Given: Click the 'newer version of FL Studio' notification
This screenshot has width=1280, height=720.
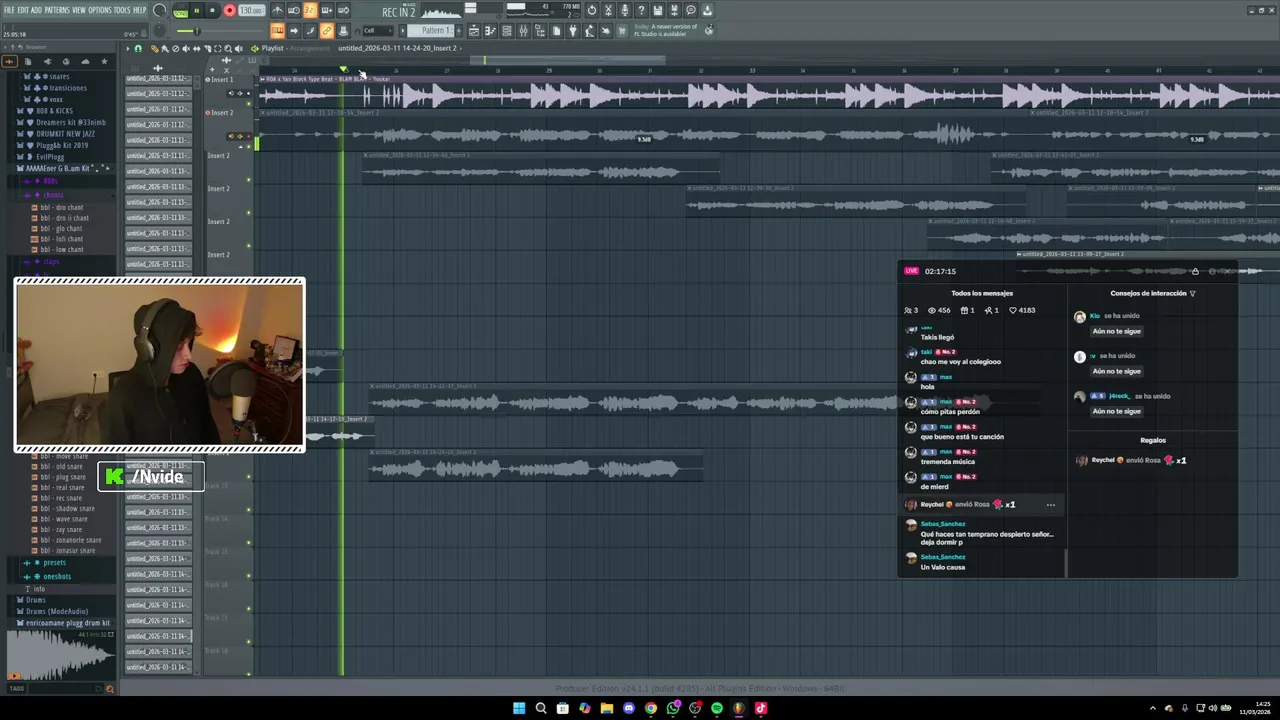Looking at the screenshot, I should click(x=667, y=31).
